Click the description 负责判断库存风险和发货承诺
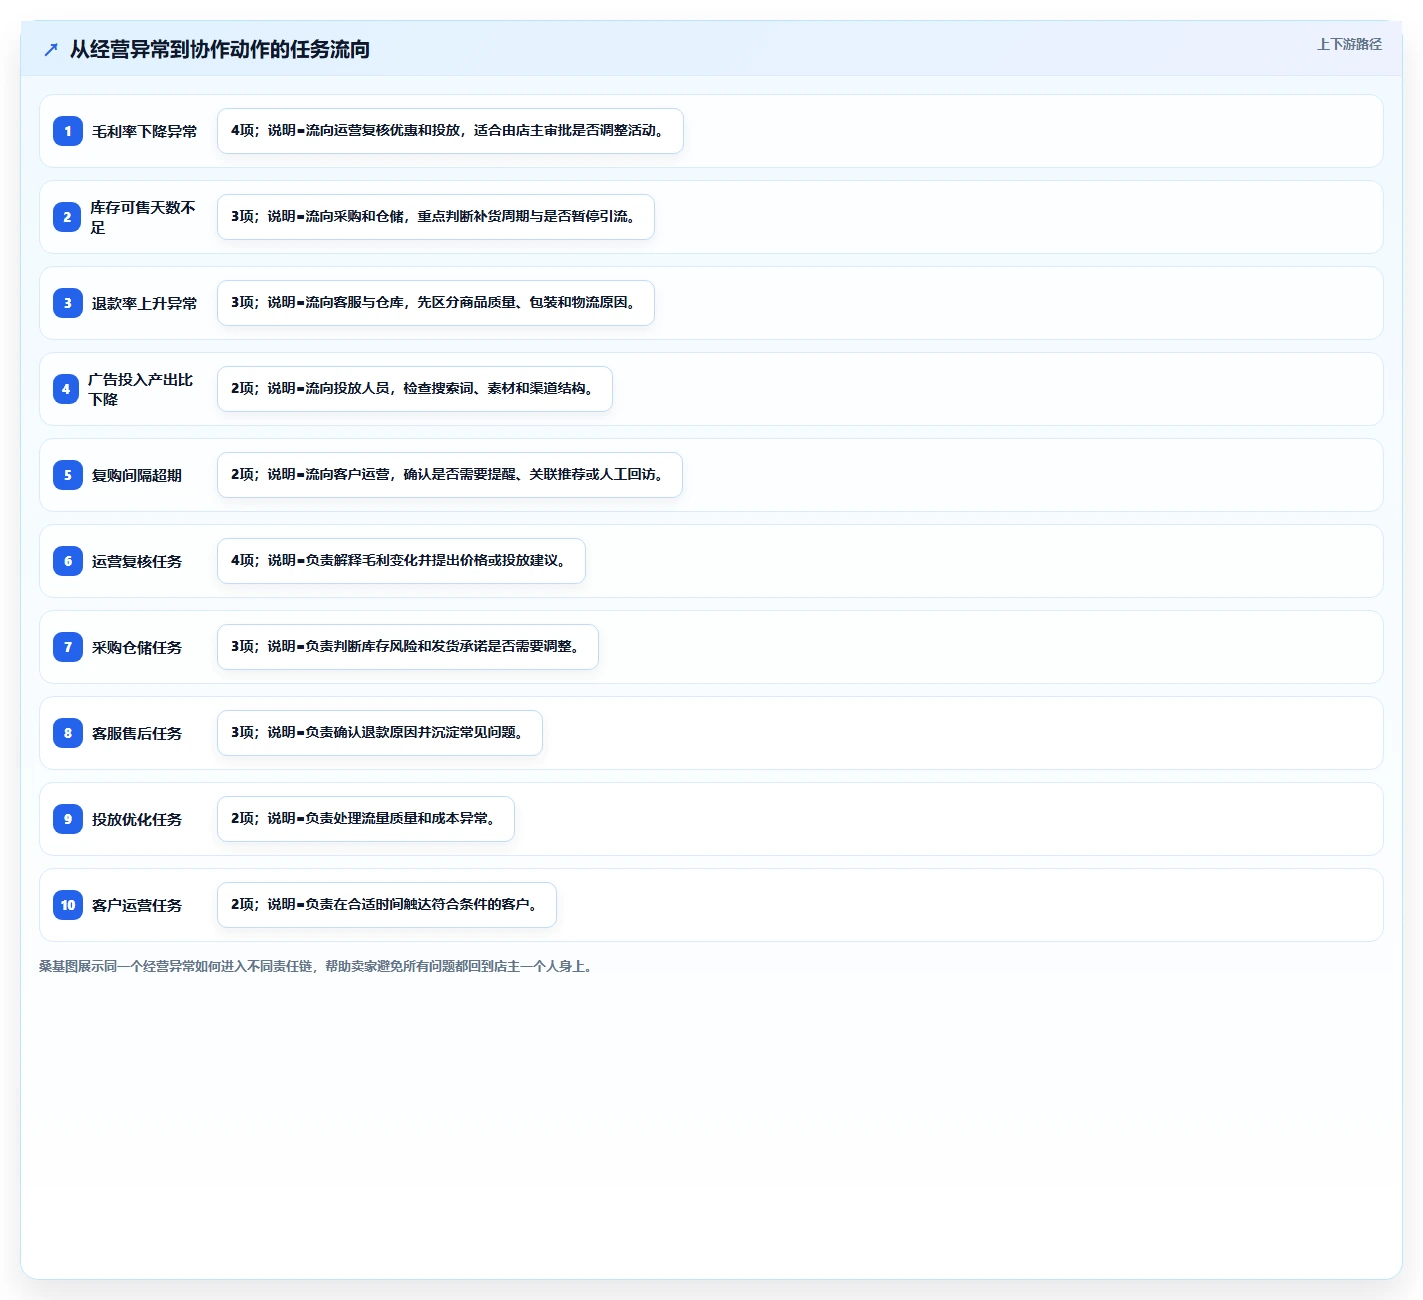This screenshot has width=1423, height=1300. (408, 647)
